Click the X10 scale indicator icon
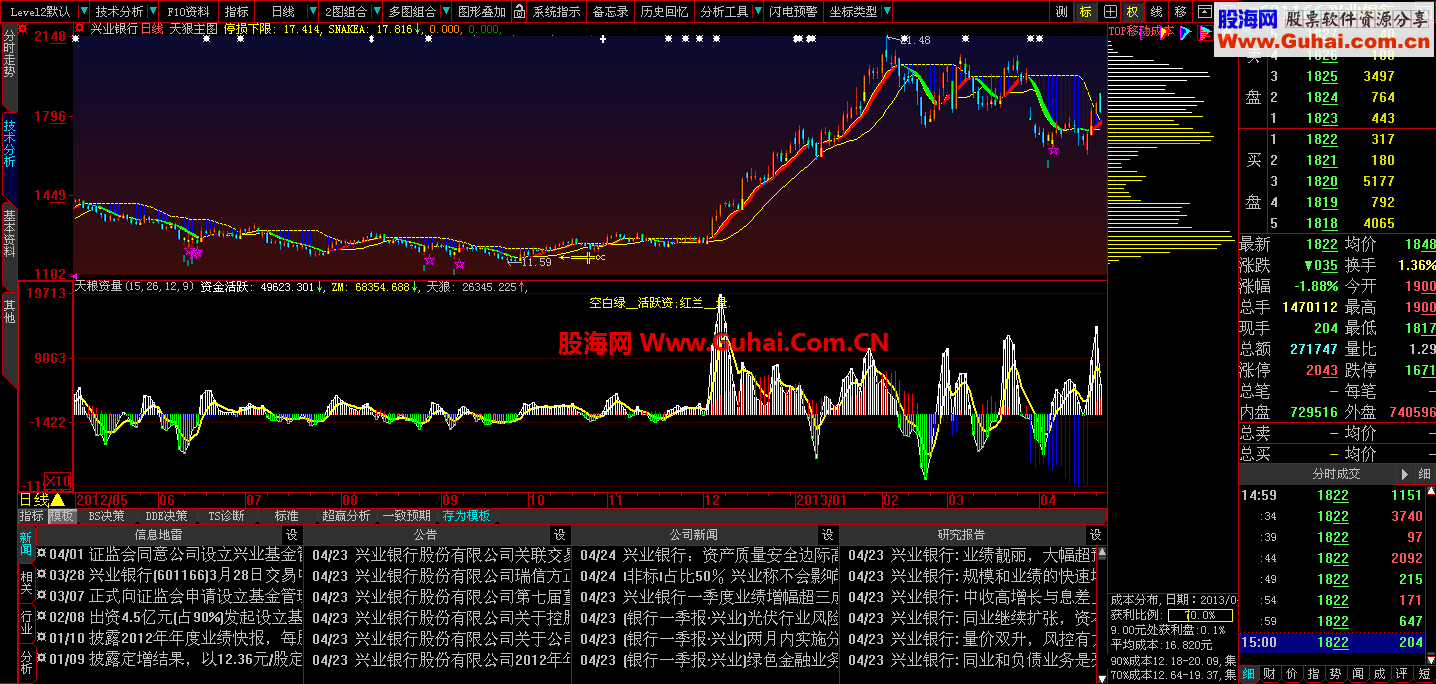 coord(58,480)
